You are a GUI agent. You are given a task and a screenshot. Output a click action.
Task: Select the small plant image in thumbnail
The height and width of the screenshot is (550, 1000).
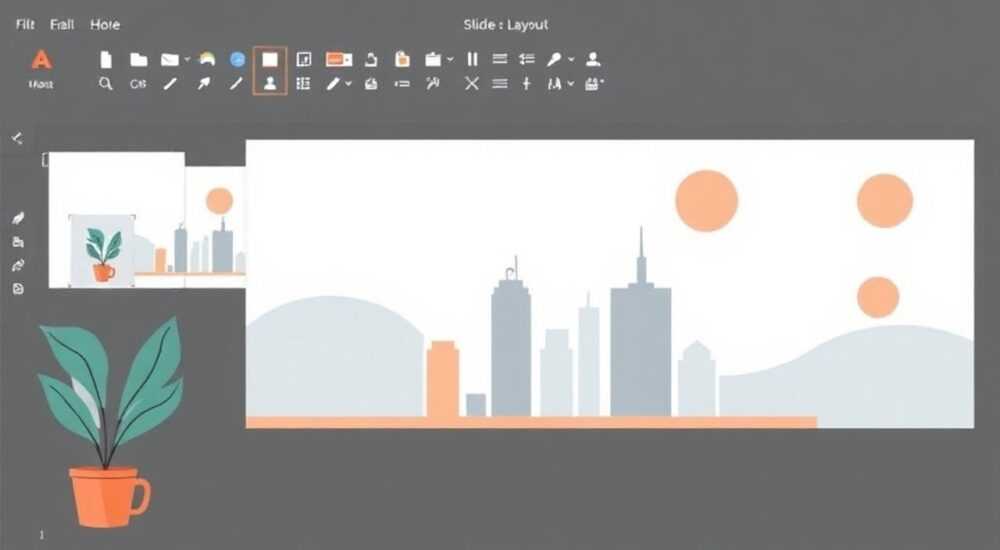[103, 251]
